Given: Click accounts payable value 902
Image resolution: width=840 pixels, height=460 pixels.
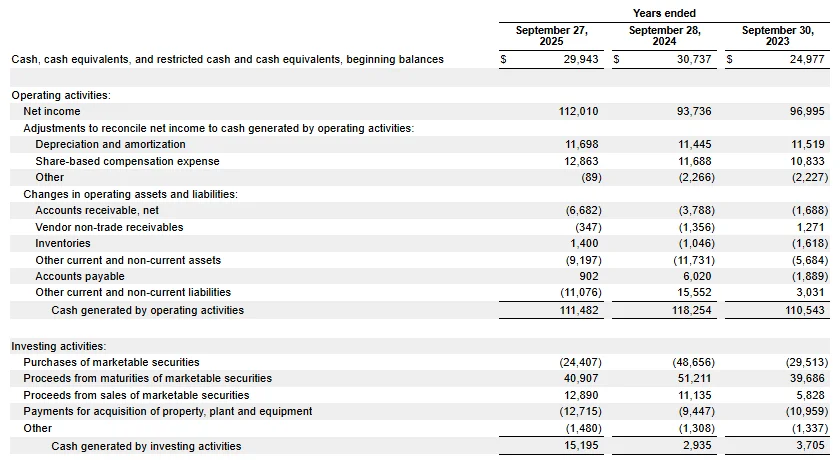Looking at the screenshot, I should [x=589, y=276].
